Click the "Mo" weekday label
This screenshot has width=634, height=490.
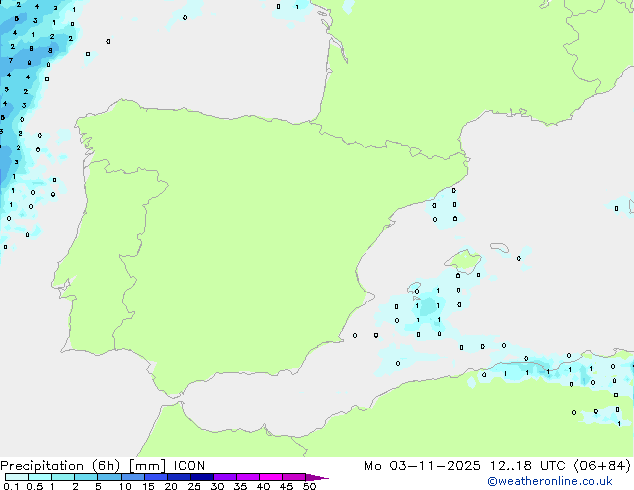[x=372, y=466]
